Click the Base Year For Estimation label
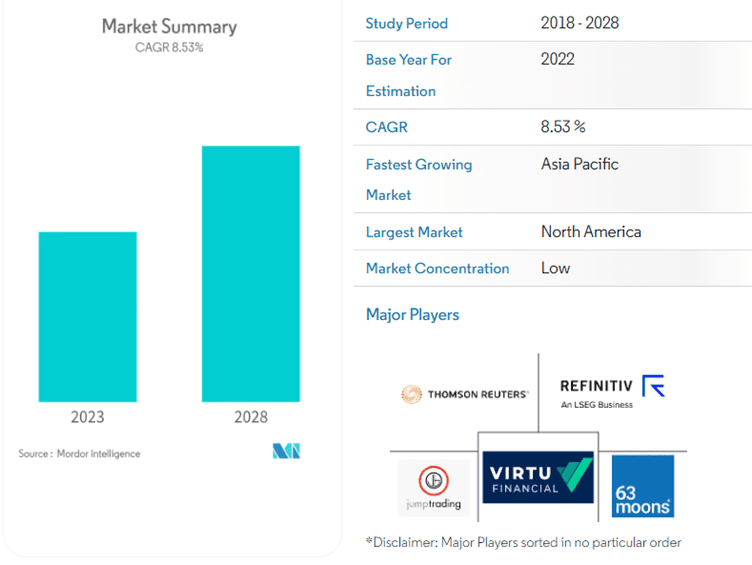Screen dimensions: 752x565 408,75
